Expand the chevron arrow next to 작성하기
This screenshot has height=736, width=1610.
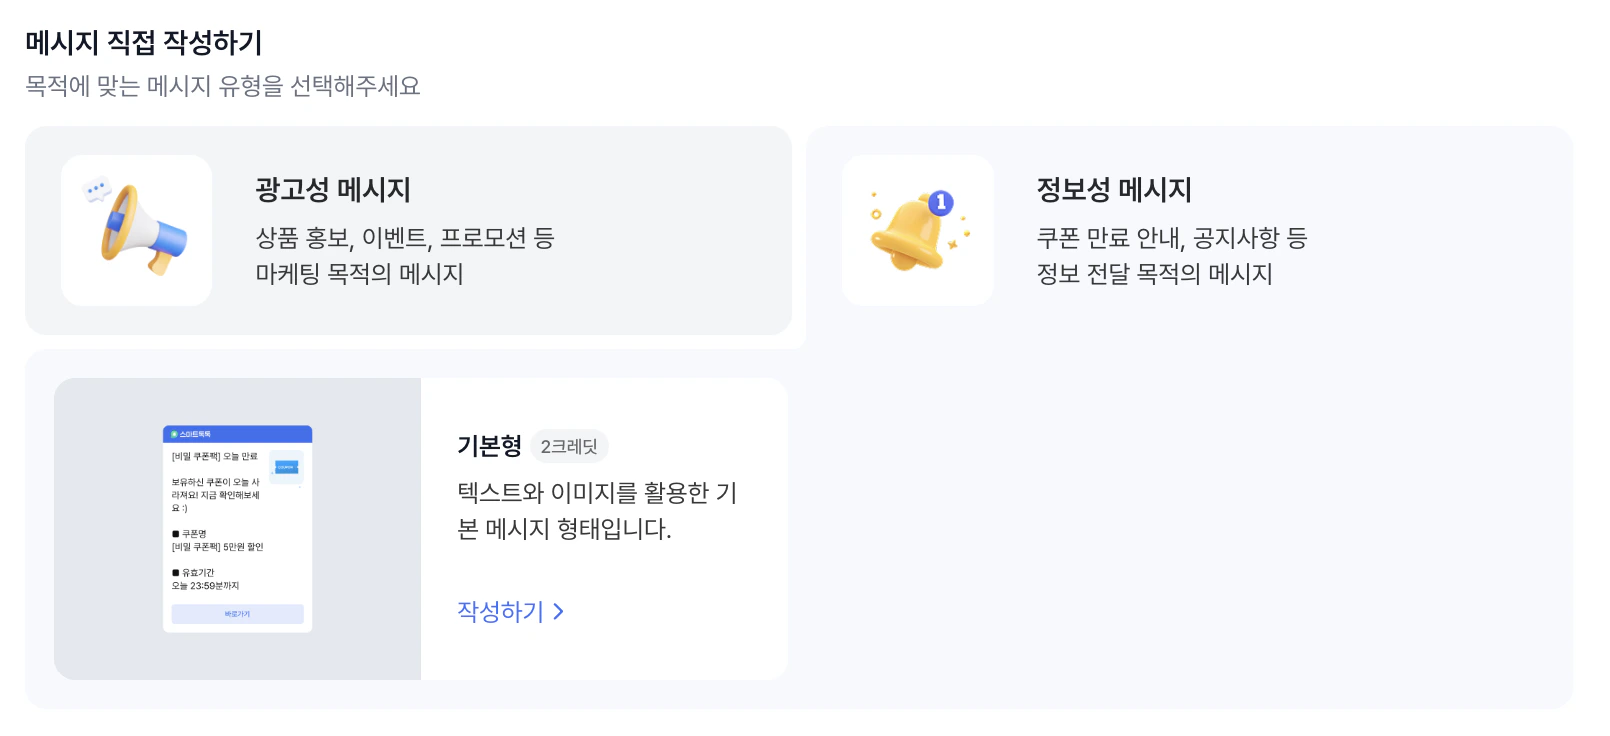coord(561,612)
